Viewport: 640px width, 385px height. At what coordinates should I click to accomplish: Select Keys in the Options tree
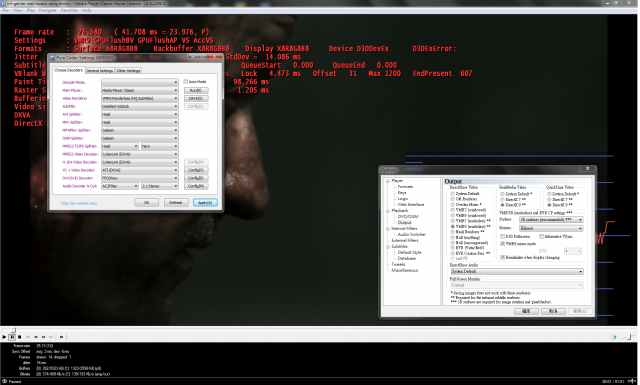(x=402, y=192)
